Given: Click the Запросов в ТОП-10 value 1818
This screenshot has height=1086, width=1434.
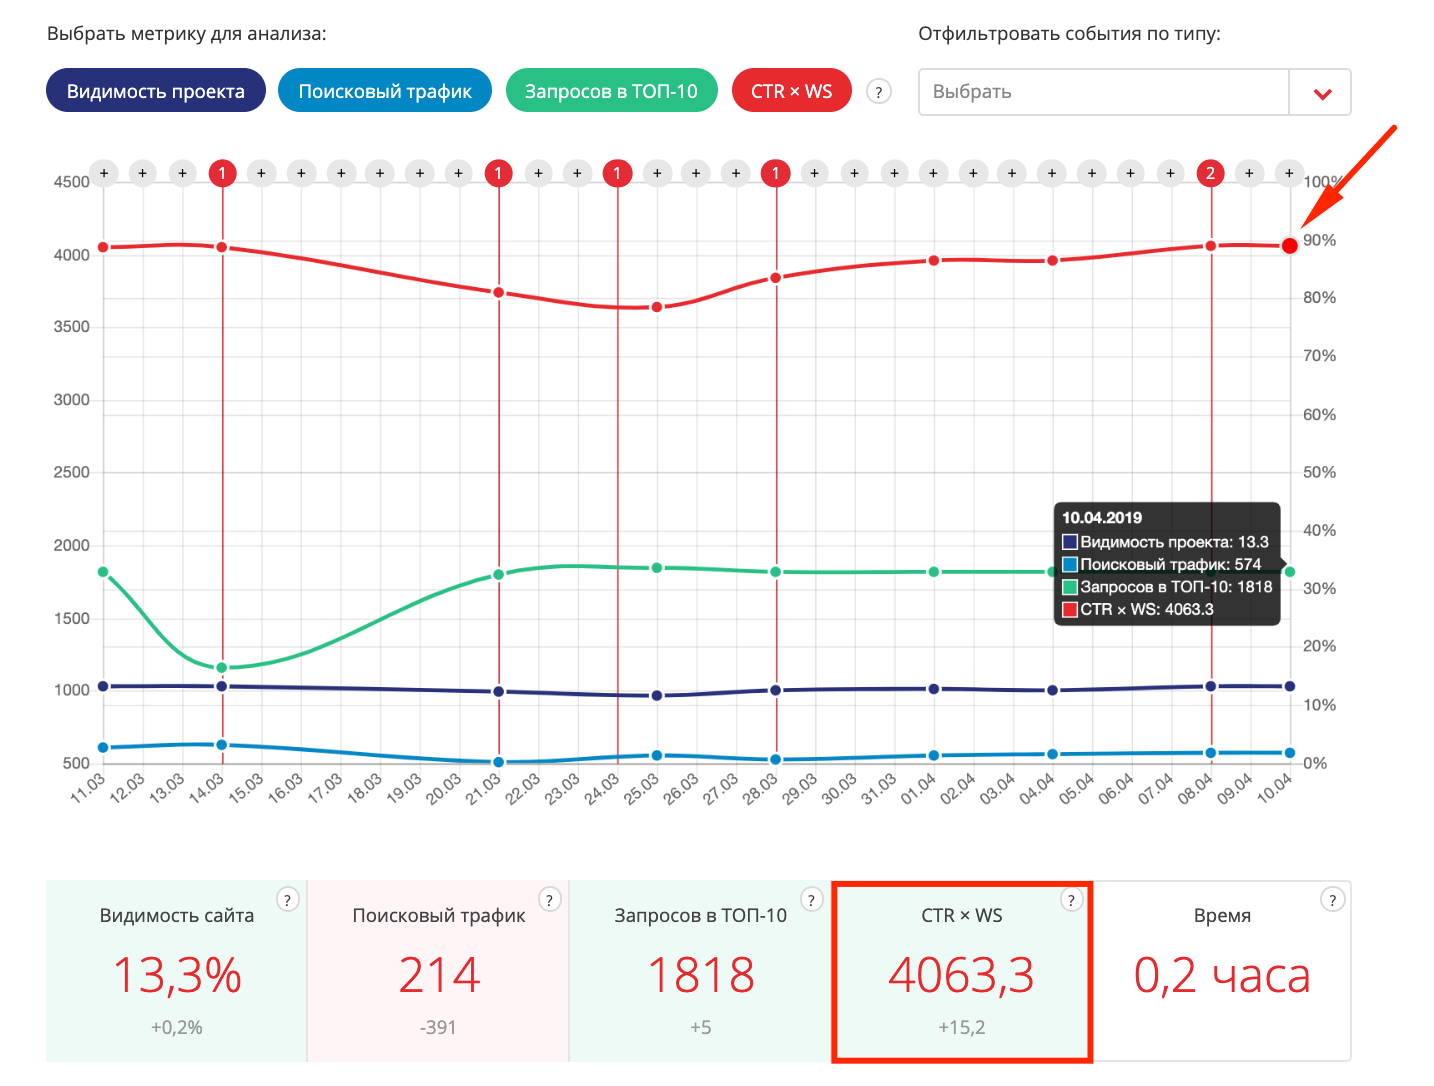Looking at the screenshot, I should pos(700,975).
